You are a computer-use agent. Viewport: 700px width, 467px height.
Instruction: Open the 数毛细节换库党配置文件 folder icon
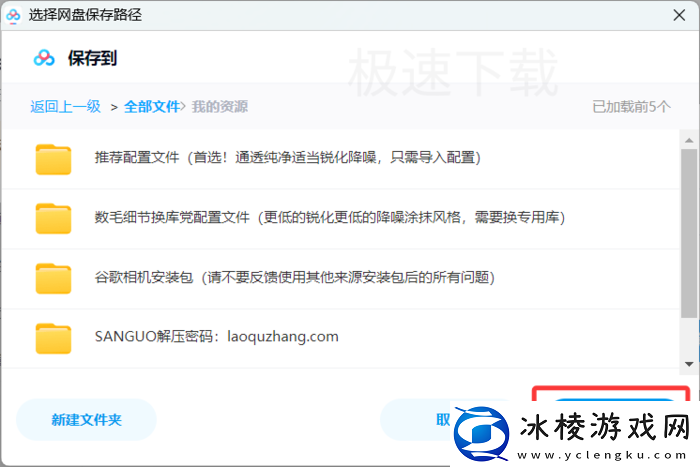pos(53,219)
